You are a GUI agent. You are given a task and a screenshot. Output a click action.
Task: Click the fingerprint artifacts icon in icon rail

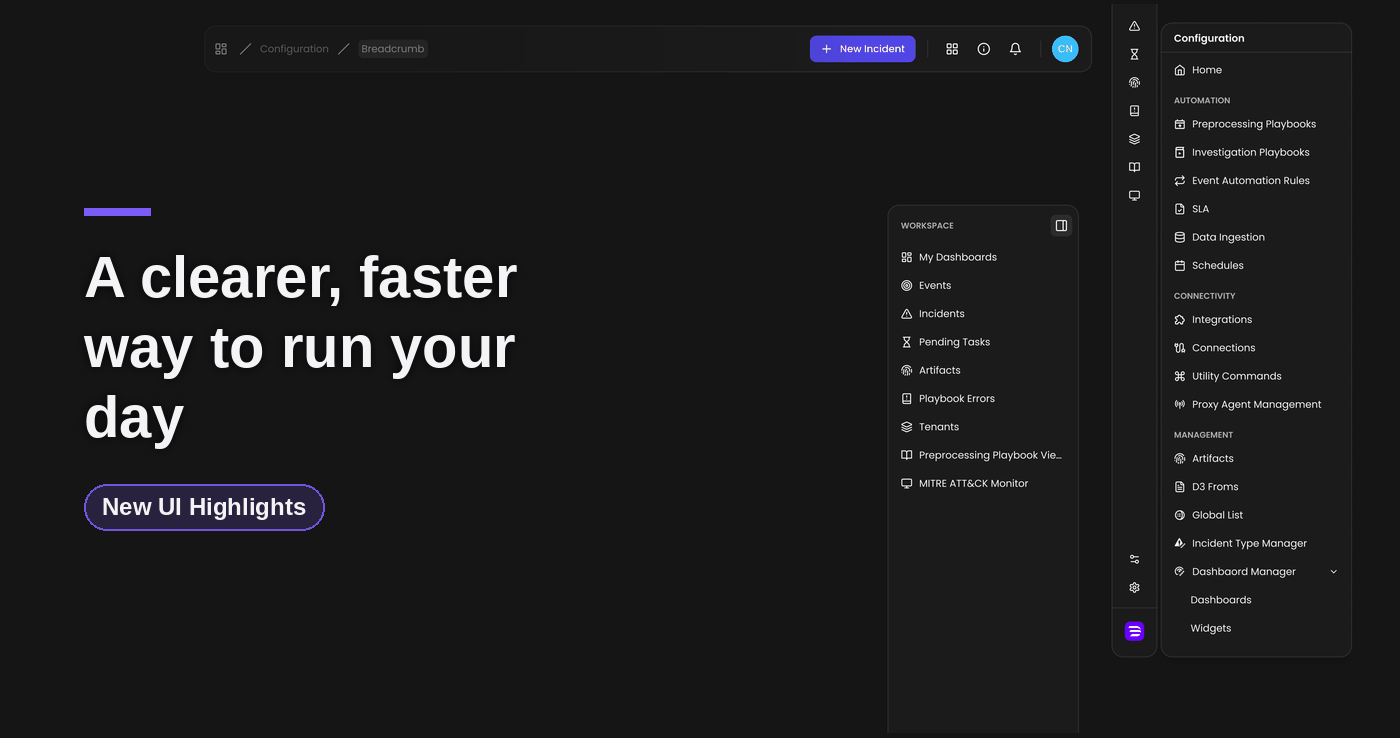(1134, 83)
